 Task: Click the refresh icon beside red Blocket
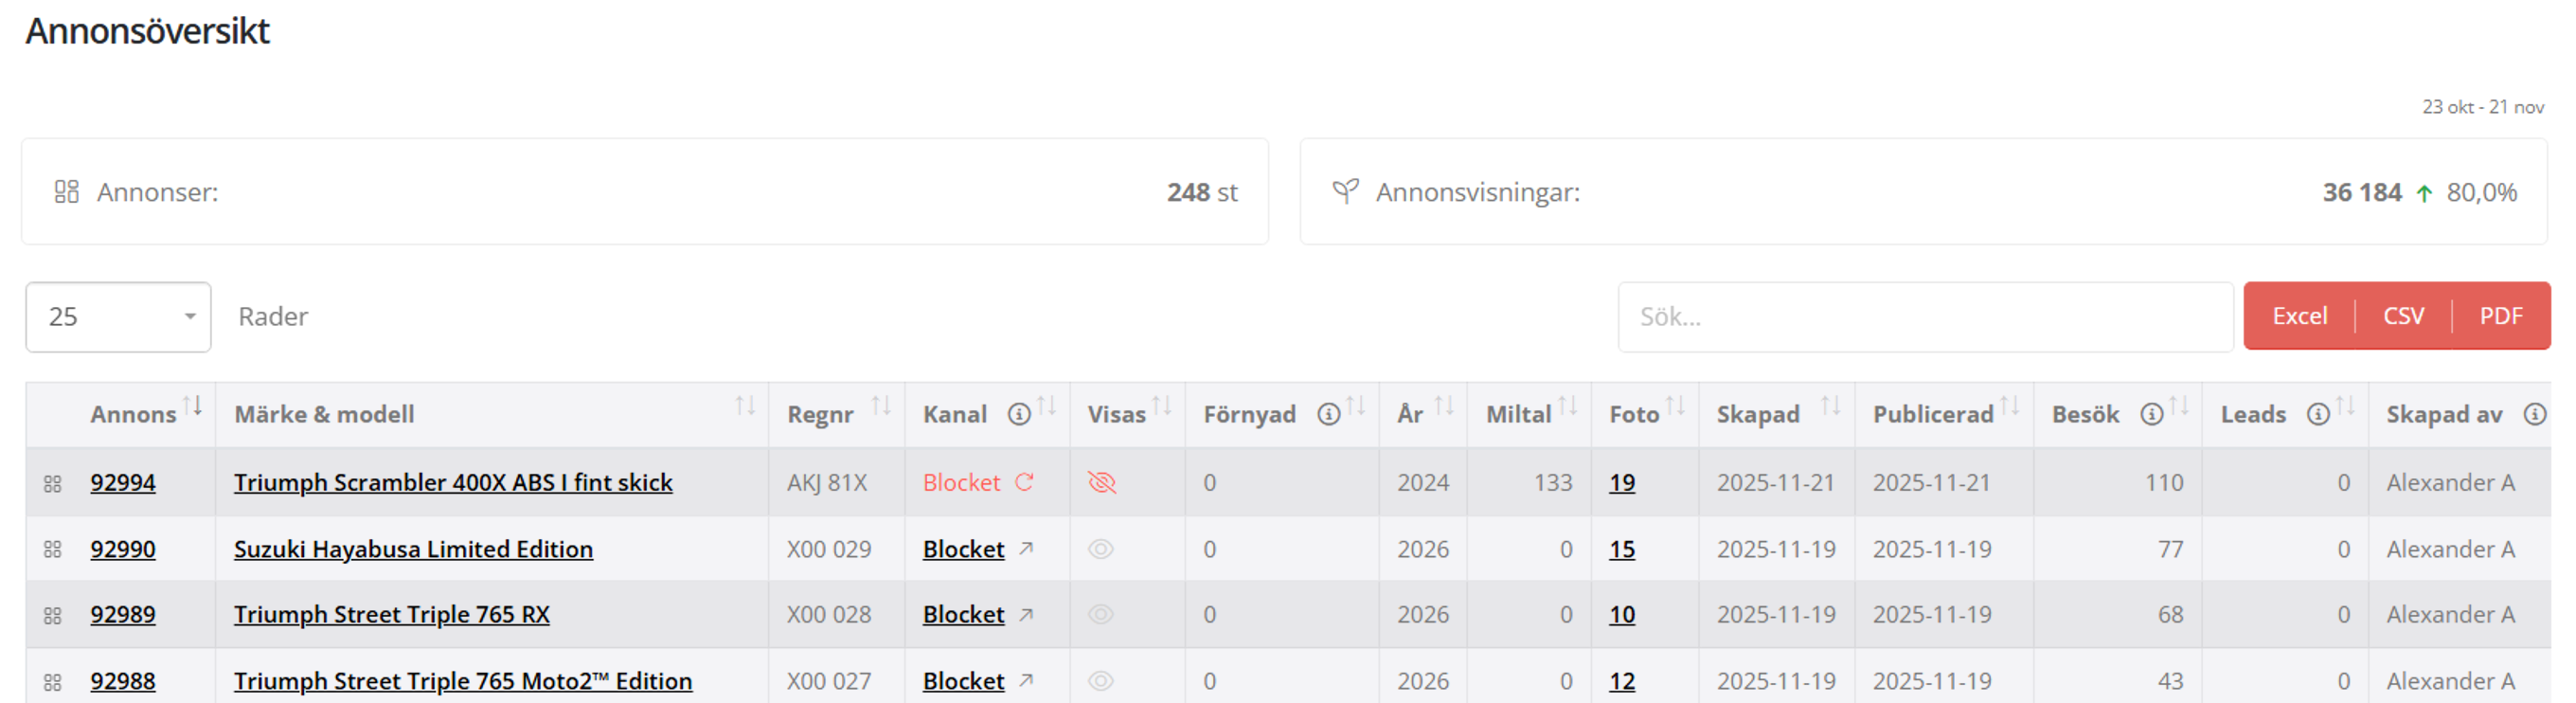pyautogui.click(x=1024, y=482)
